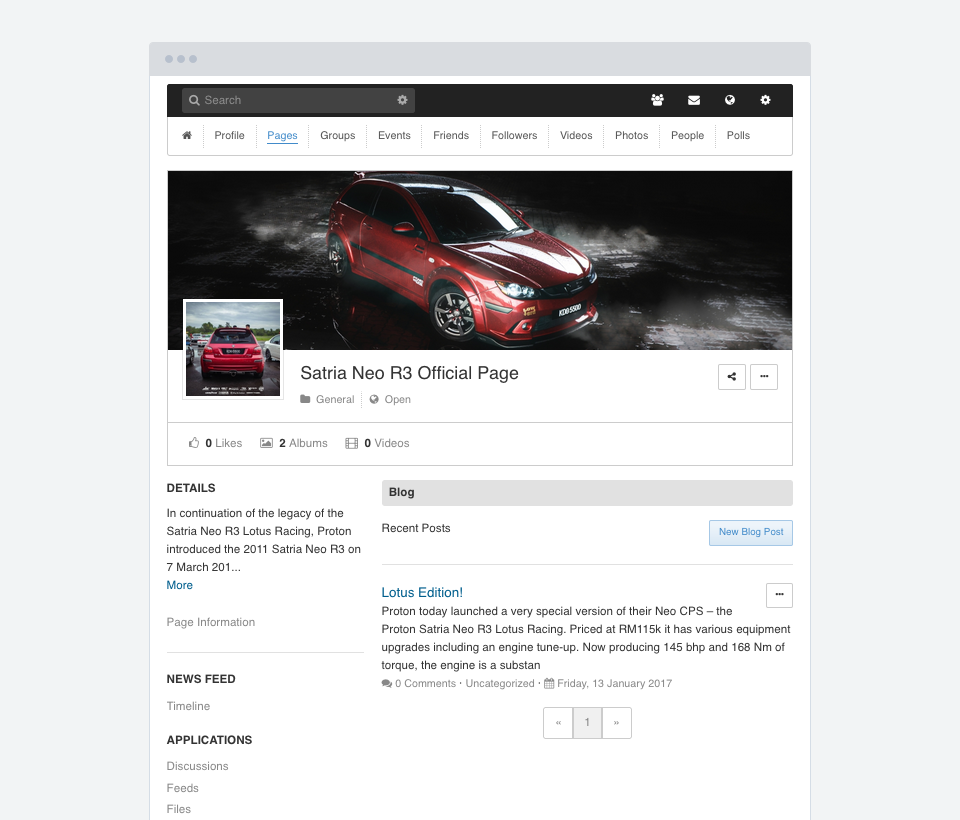
Task: Click the globe notifications icon
Action: coord(730,100)
